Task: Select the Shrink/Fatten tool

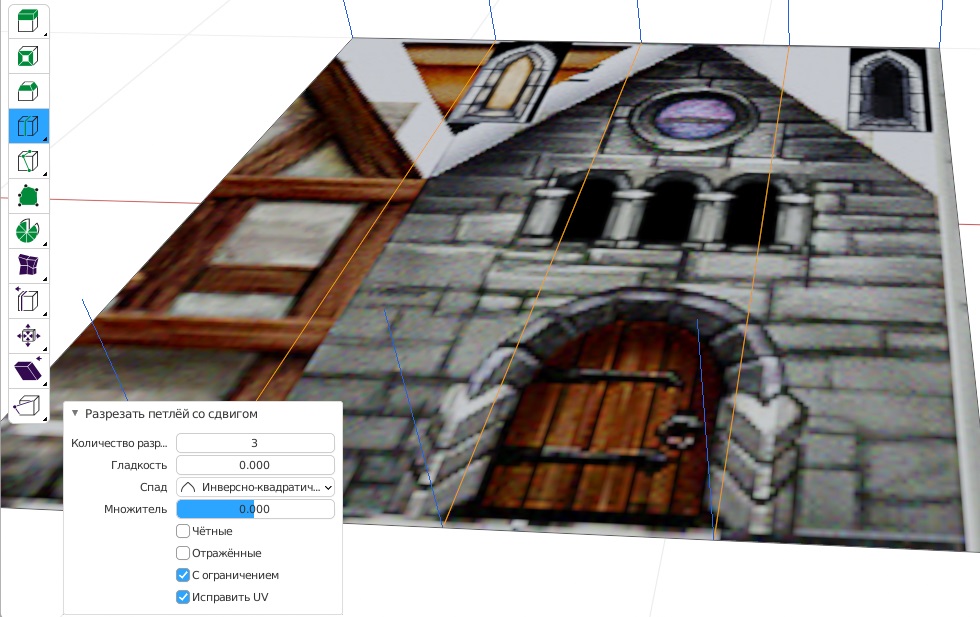Action: pyautogui.click(x=28, y=336)
